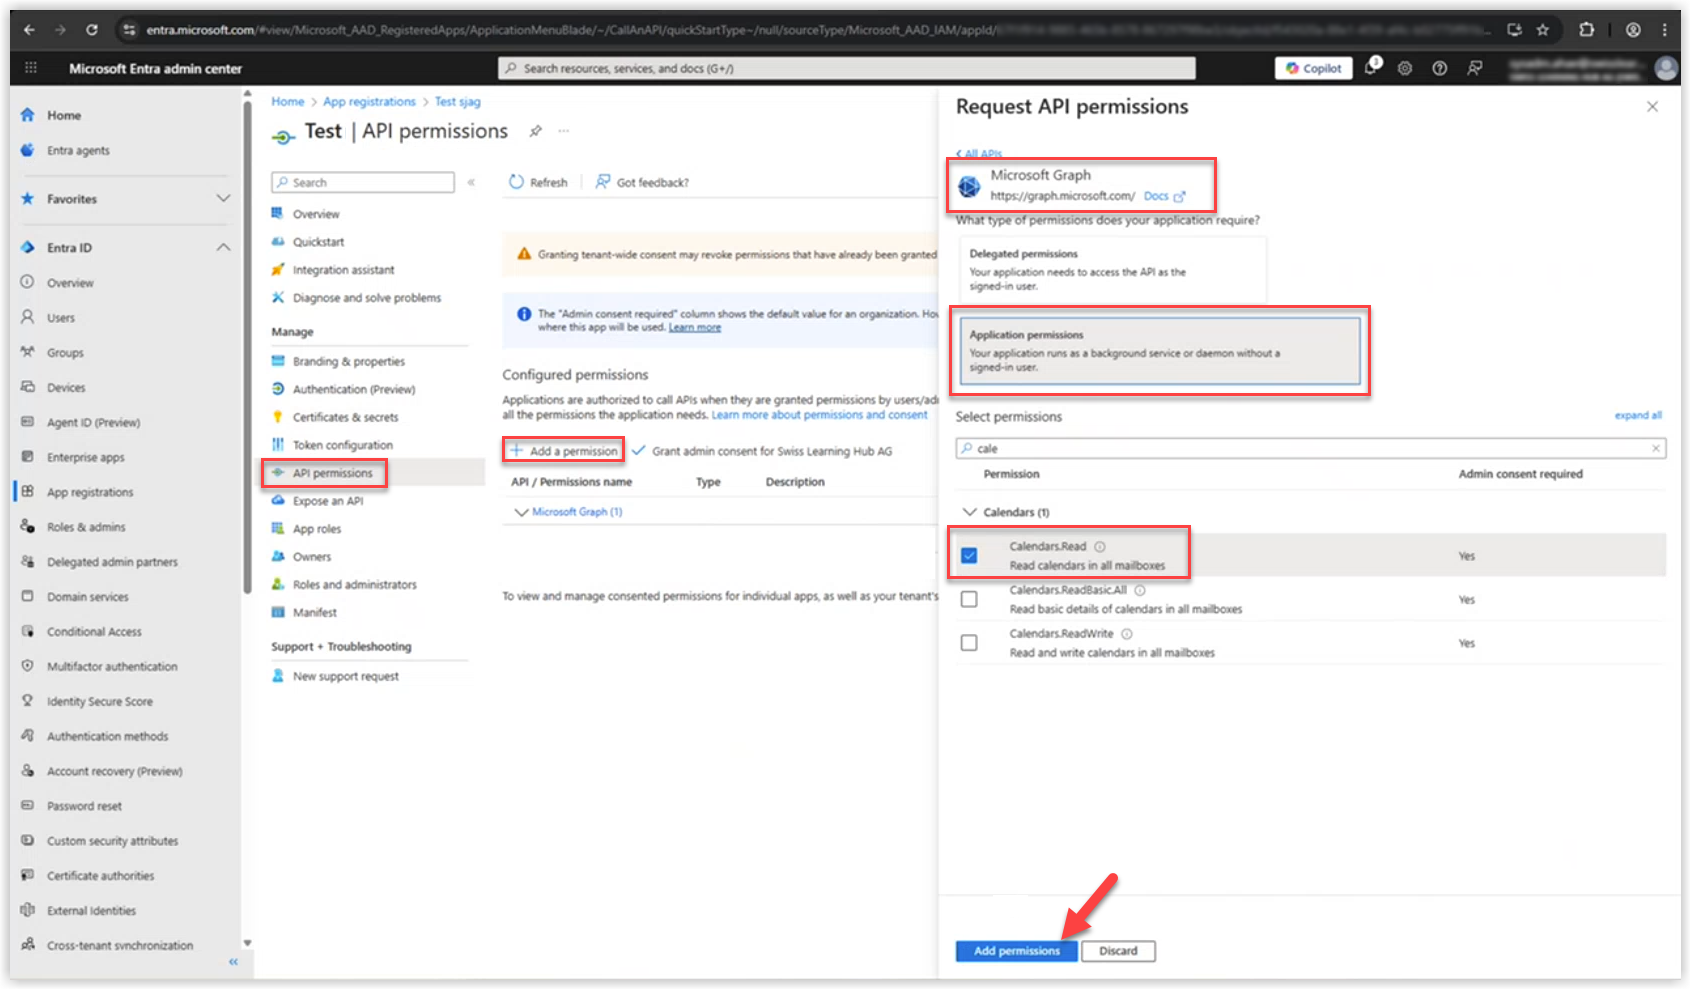Expand the Favorites section in sidebar
Screen dimensions: 1691x990
(x=223, y=199)
